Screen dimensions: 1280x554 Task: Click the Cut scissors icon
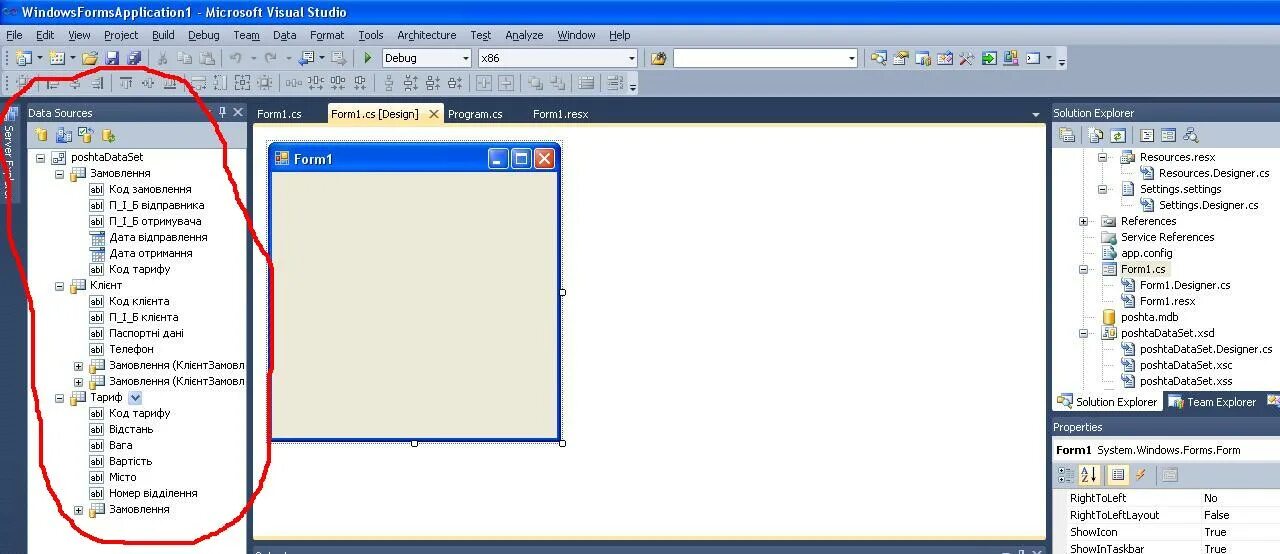pos(161,58)
